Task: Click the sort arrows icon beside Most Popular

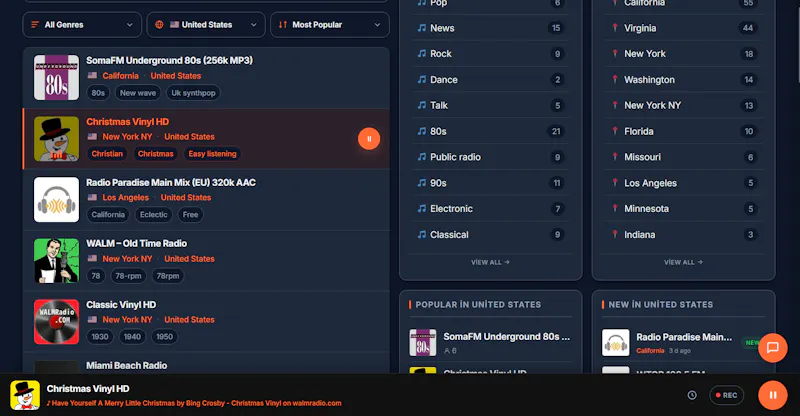Action: click(x=283, y=25)
